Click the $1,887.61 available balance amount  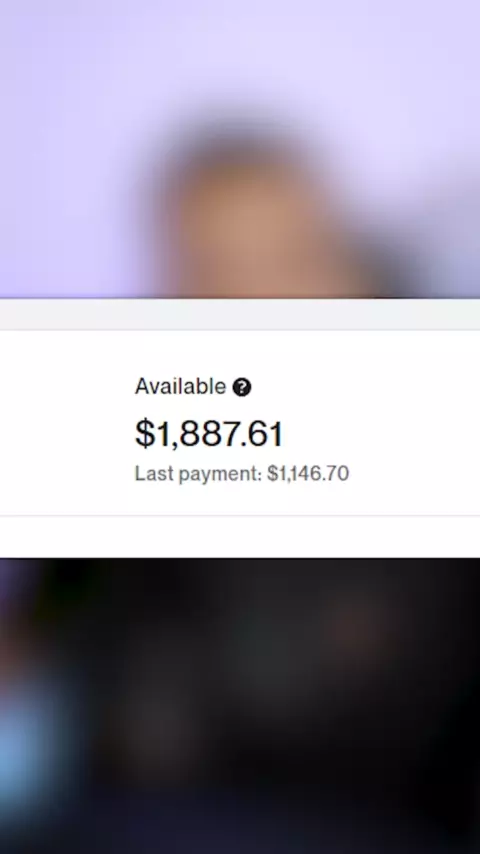point(209,434)
